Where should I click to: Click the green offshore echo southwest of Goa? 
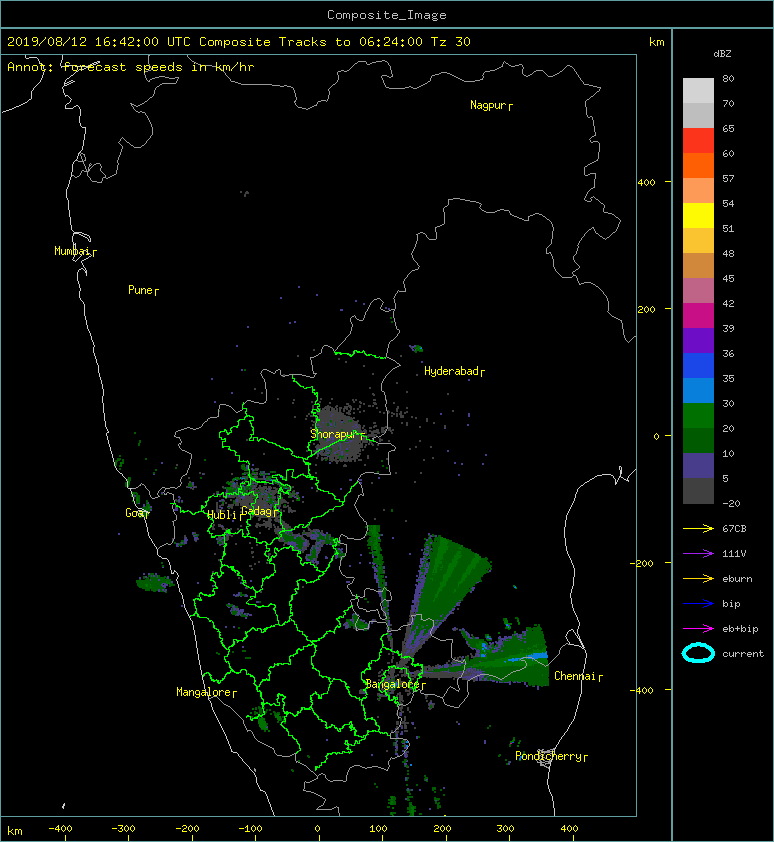154,583
